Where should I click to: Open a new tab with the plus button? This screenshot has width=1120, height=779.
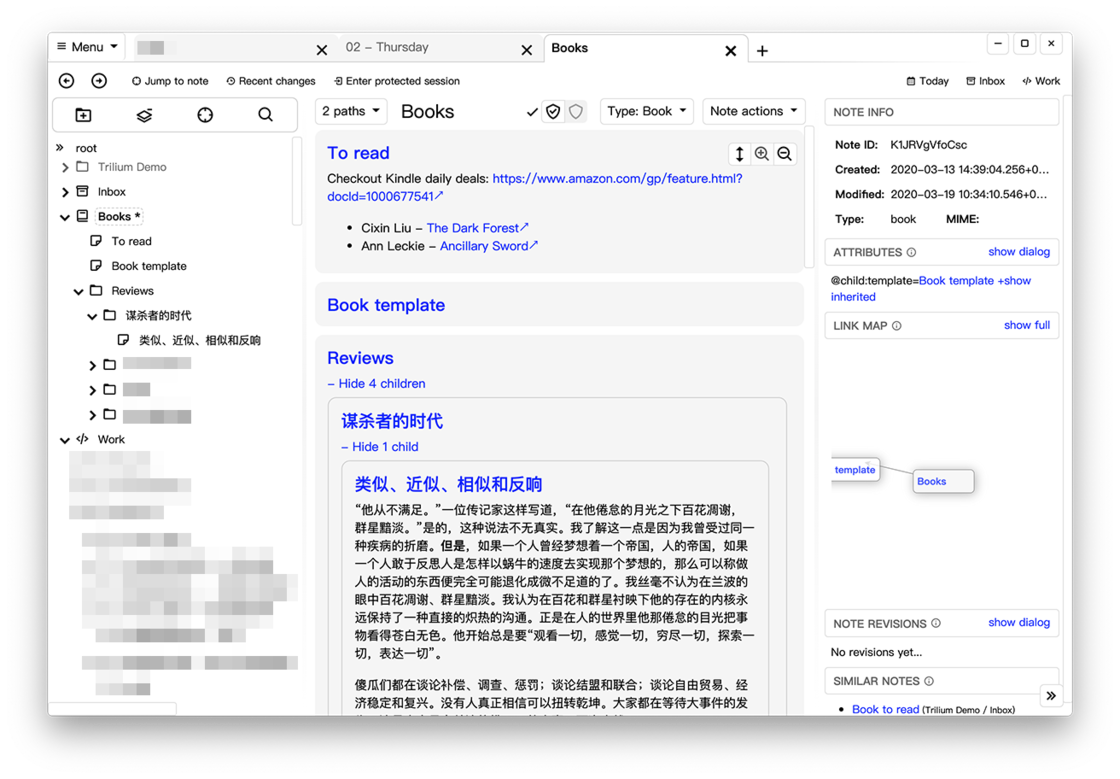point(762,50)
